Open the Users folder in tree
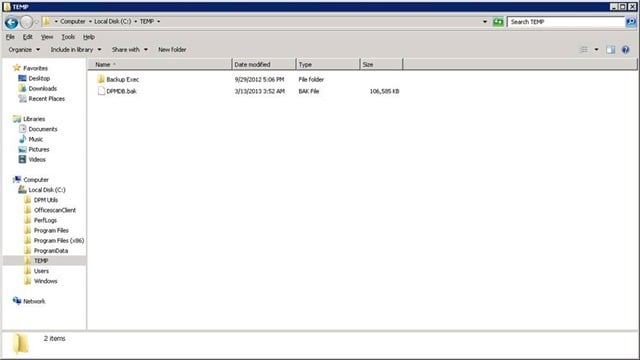Viewport: 640px width, 360px height. click(x=41, y=271)
